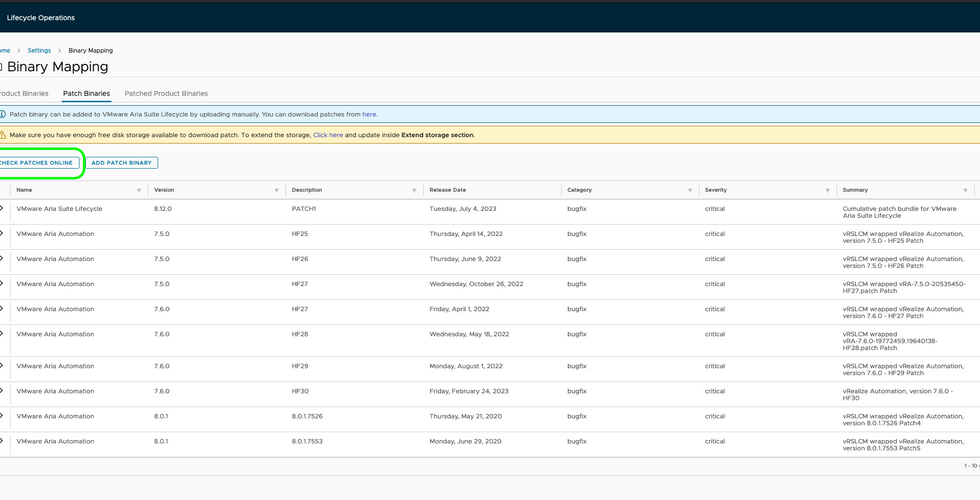Click the 'Thursday, April 14, 2022' date cell
Image resolution: width=980 pixels, height=500 pixels.
coord(466,234)
